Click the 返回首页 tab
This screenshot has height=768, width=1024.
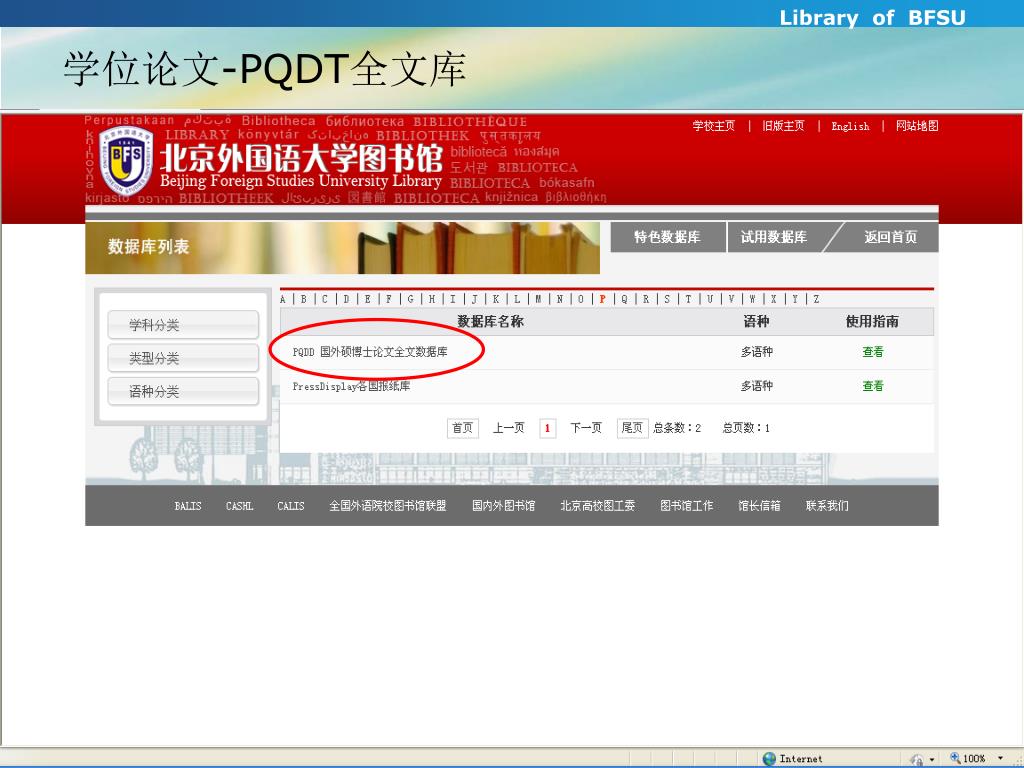tap(890, 237)
